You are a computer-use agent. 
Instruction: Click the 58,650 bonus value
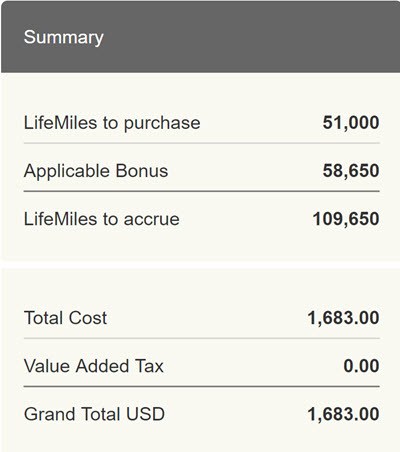pyautogui.click(x=351, y=170)
